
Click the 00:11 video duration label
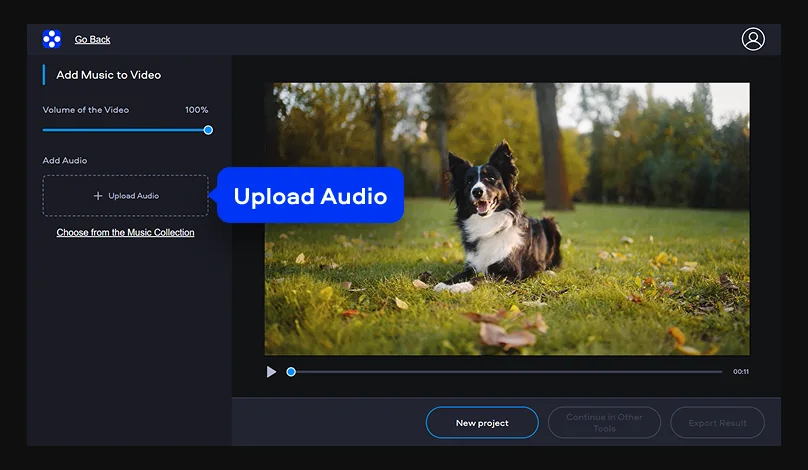click(x=741, y=372)
